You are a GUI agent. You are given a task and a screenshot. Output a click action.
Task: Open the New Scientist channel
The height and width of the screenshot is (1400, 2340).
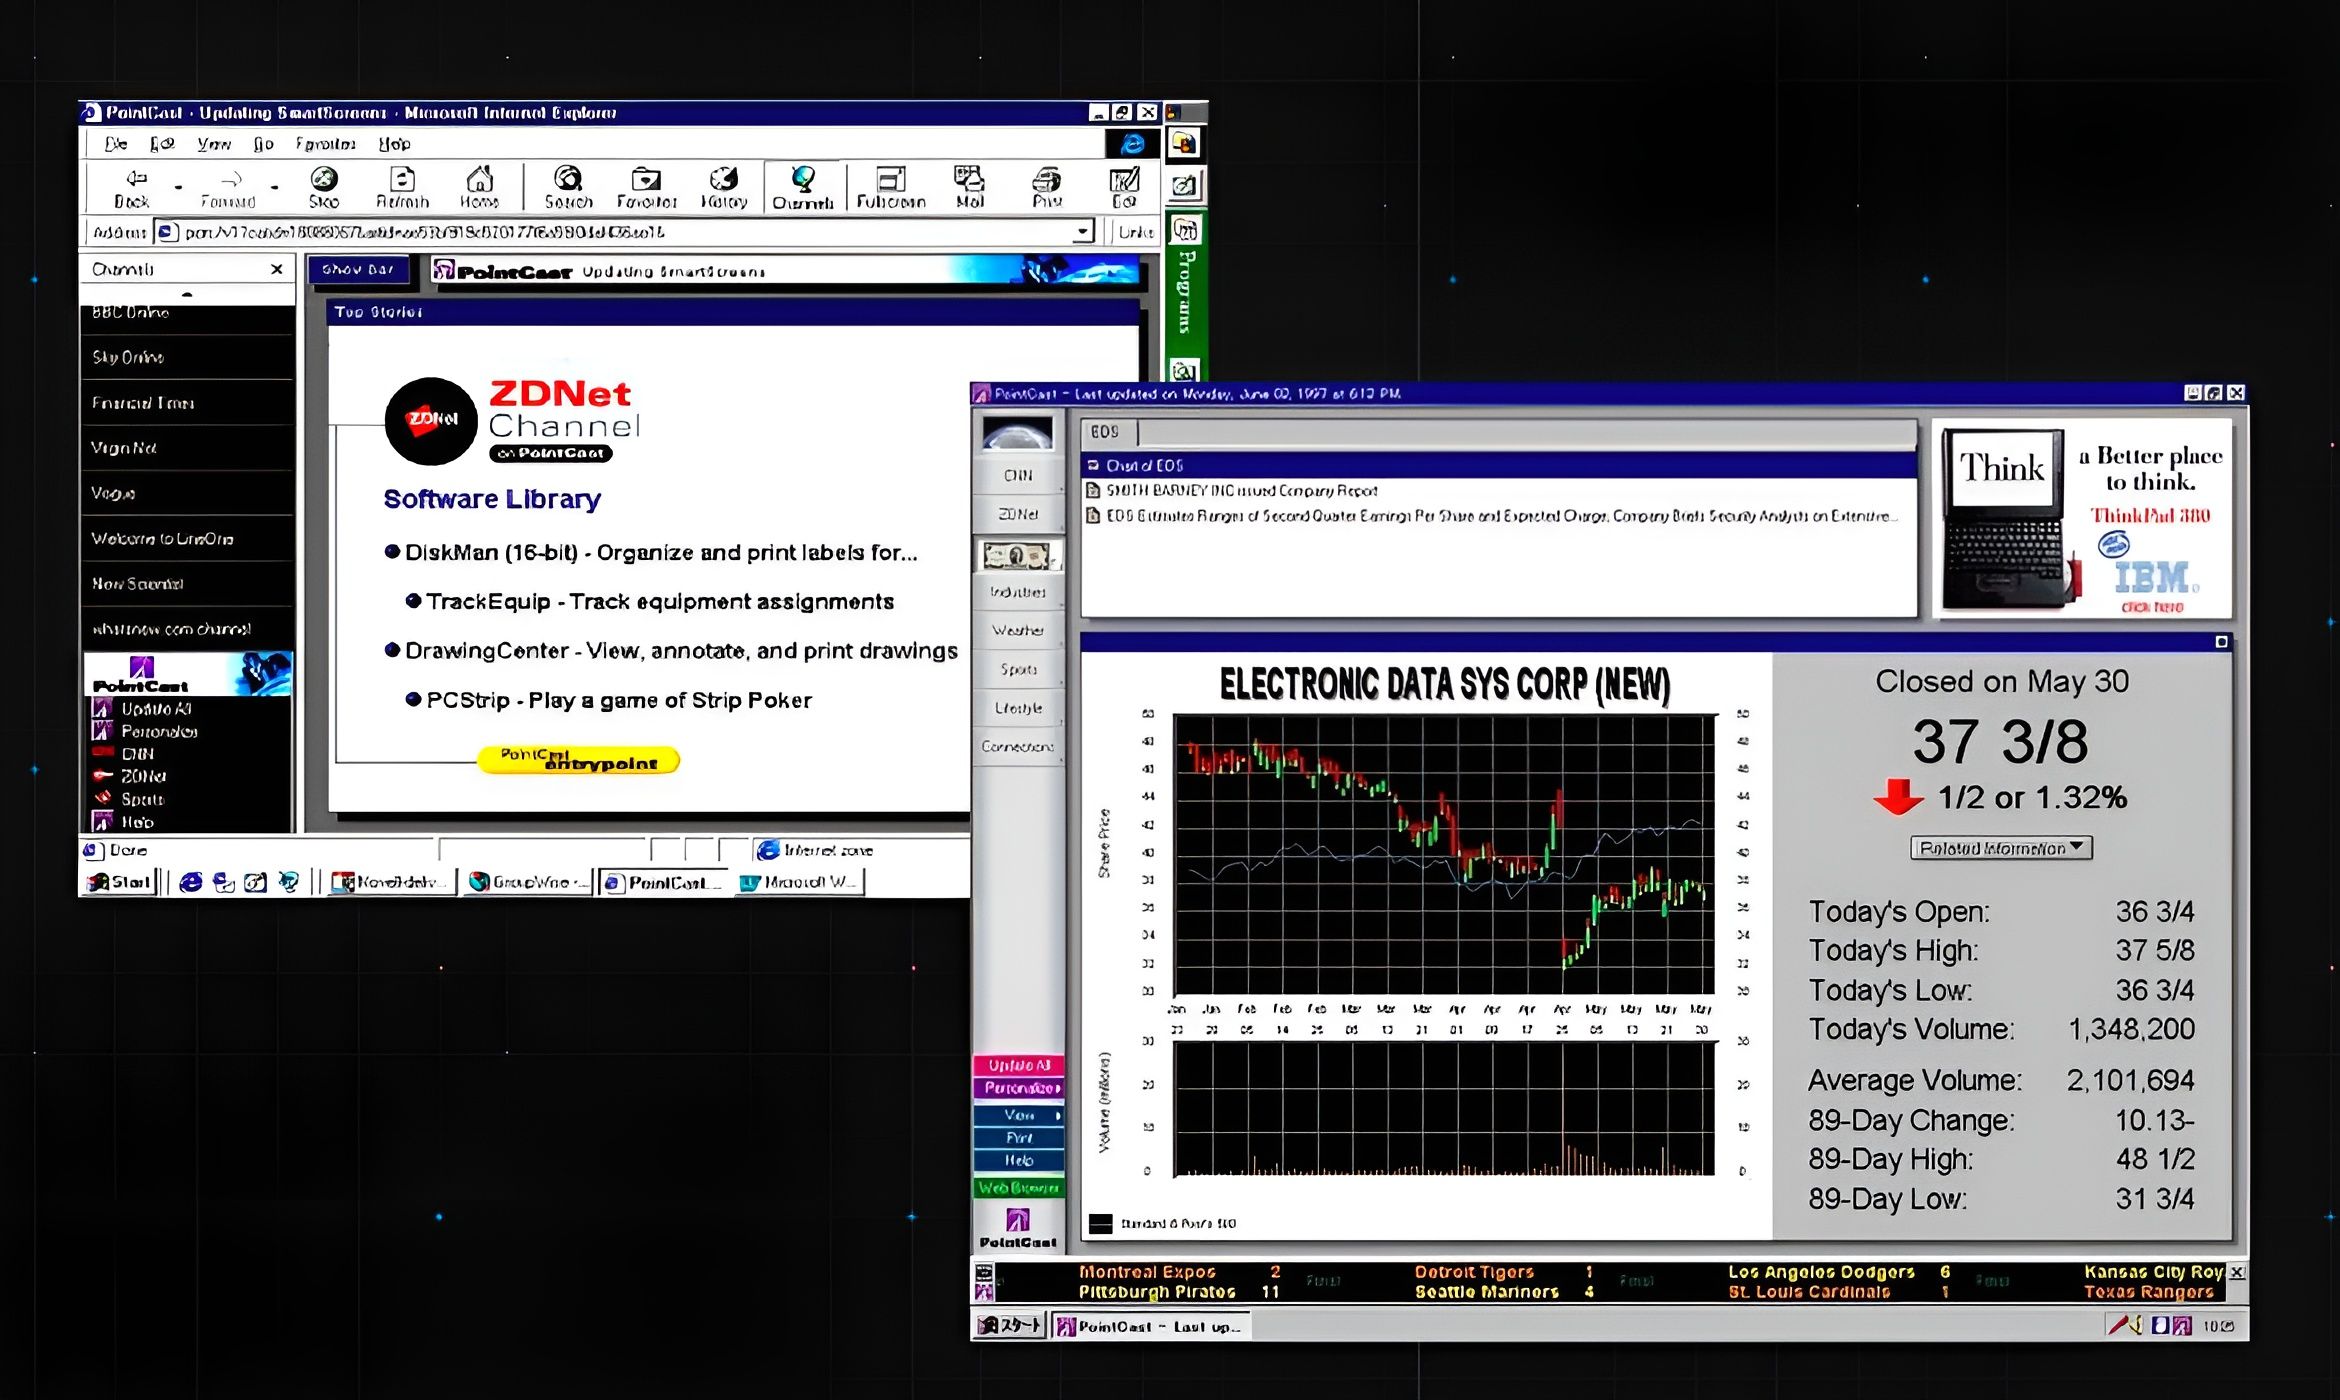pos(187,584)
